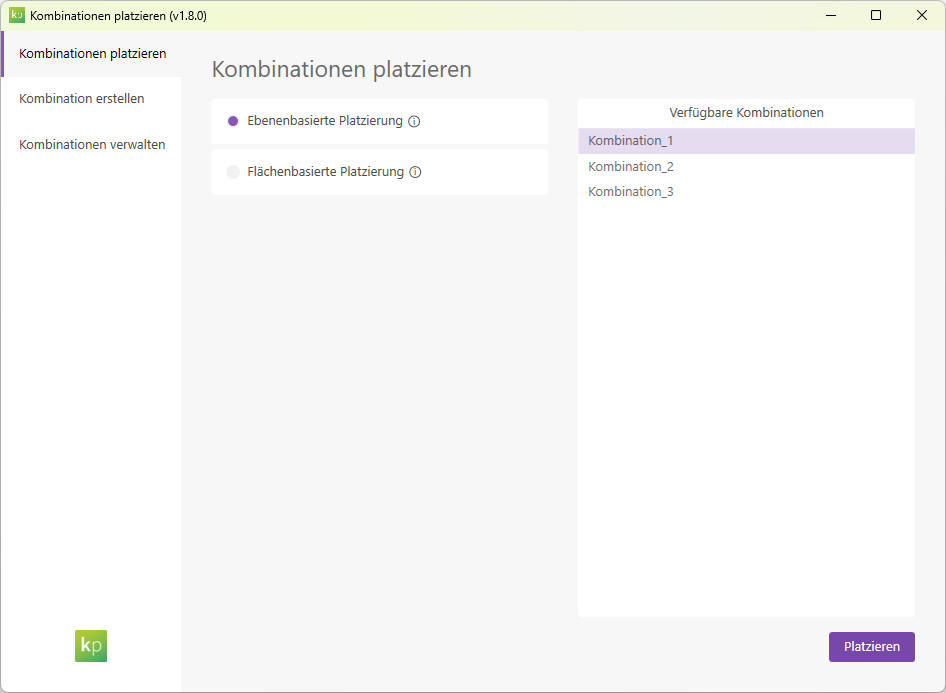This screenshot has height=693, width=946.
Task: Click the Kombinationen platzieren page heading
Action: [344, 69]
